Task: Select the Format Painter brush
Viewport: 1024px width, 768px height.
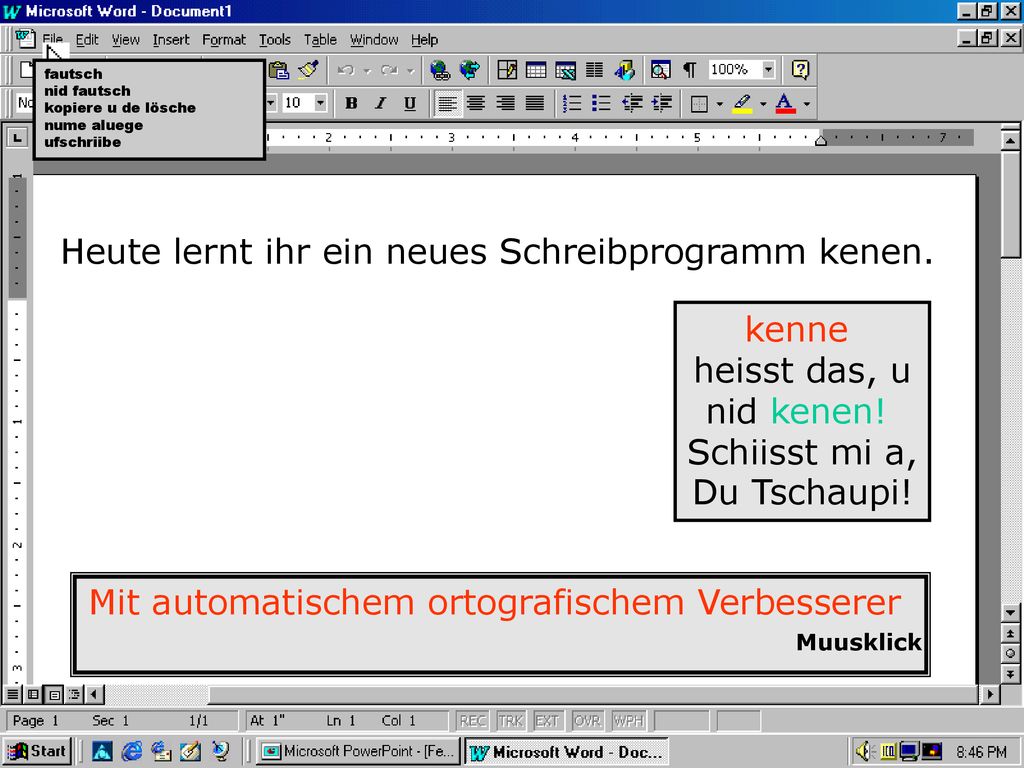Action: (x=308, y=69)
